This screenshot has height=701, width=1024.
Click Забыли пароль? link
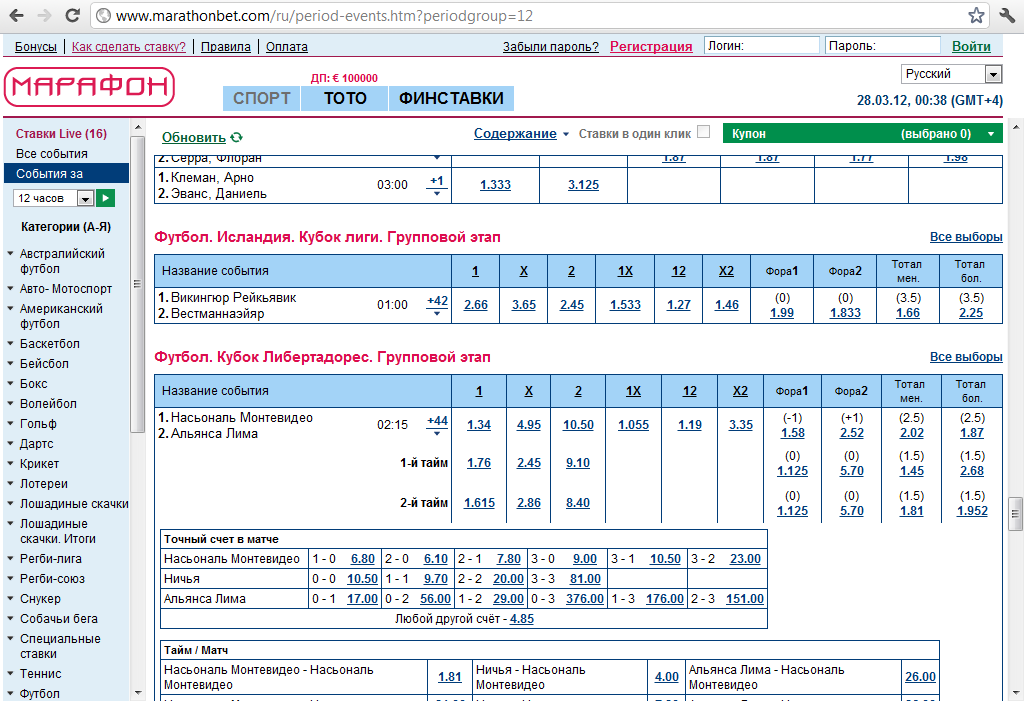click(x=551, y=46)
